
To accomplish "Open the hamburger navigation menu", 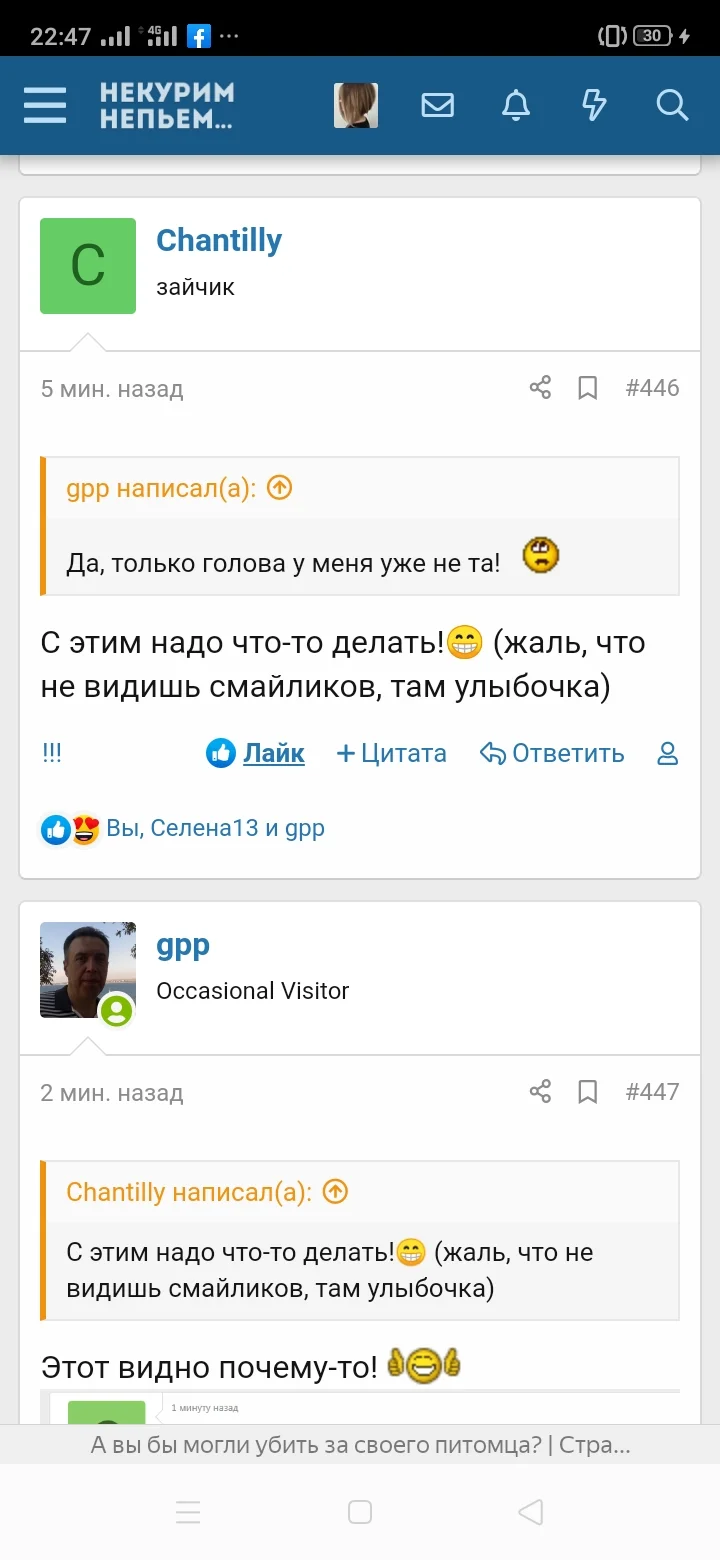I will click(44, 106).
